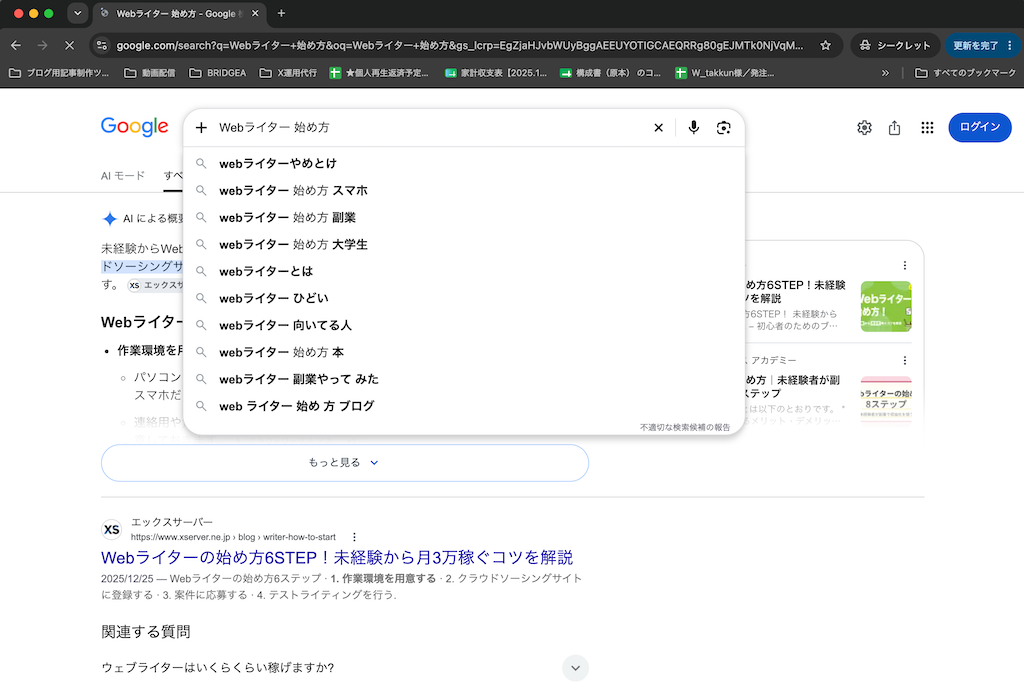1024x683 pixels.
Task: Select suggestion webライターやめとけ
Action: (464, 163)
